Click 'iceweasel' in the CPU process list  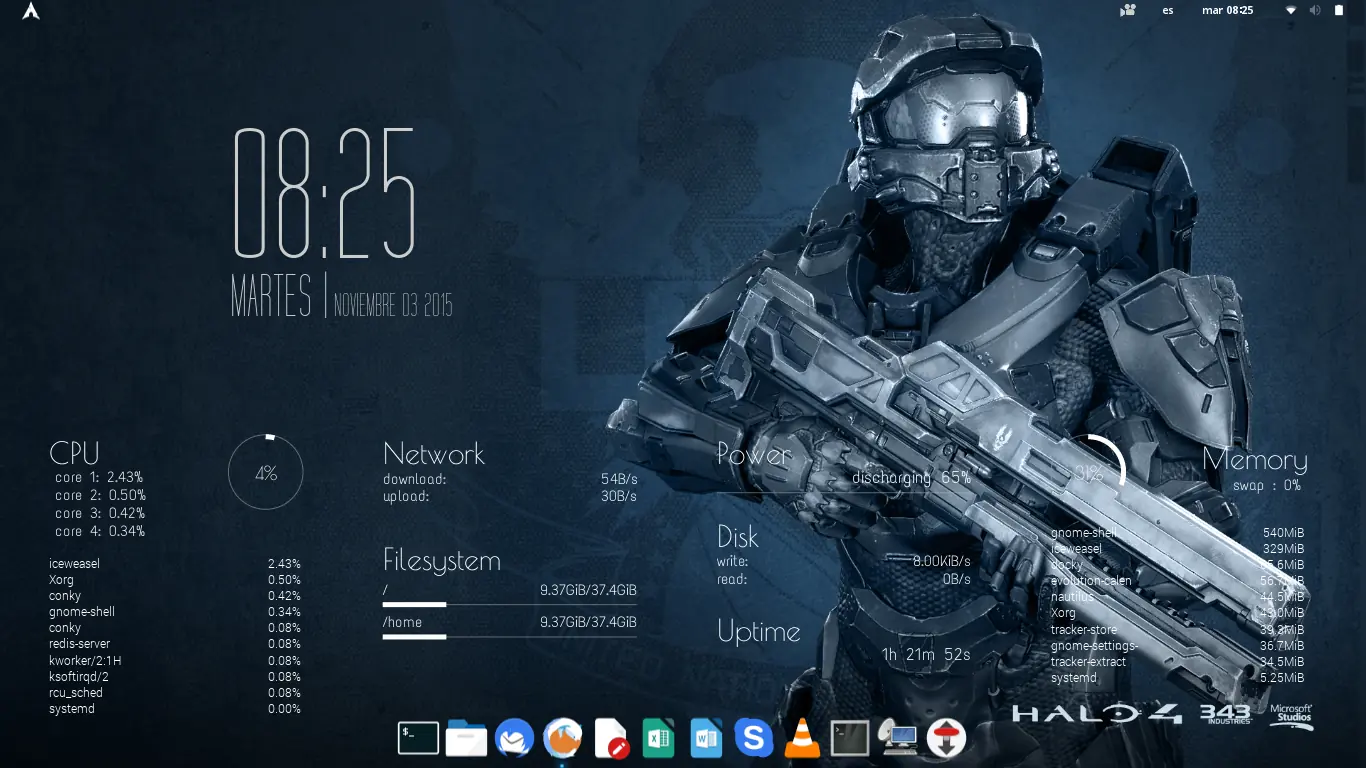tap(74, 564)
